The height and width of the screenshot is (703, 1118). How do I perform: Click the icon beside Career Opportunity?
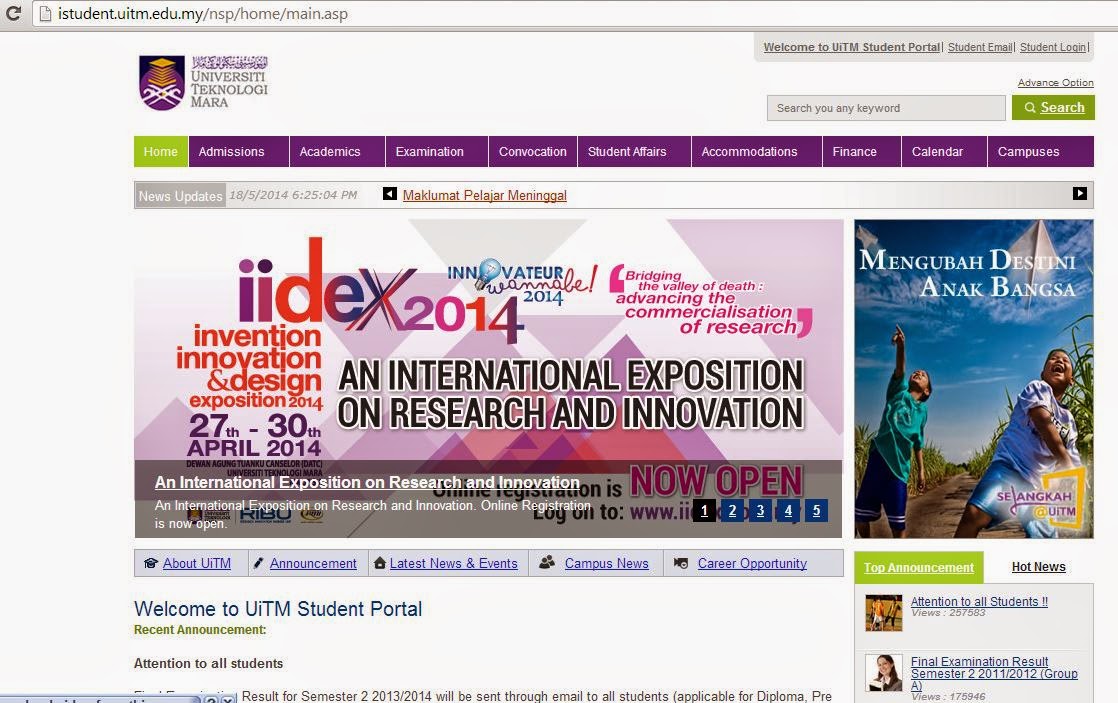pyautogui.click(x=681, y=563)
